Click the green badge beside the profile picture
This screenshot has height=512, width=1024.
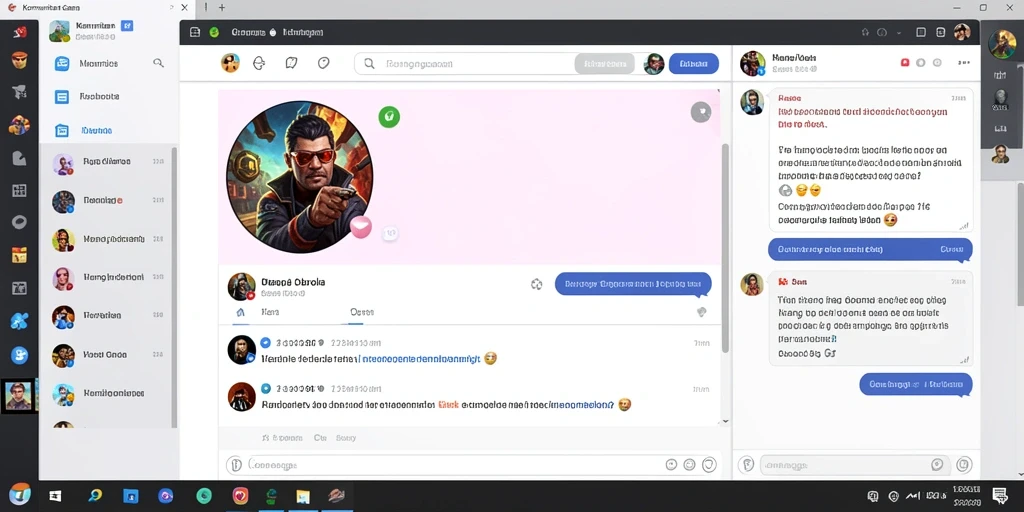coord(389,117)
